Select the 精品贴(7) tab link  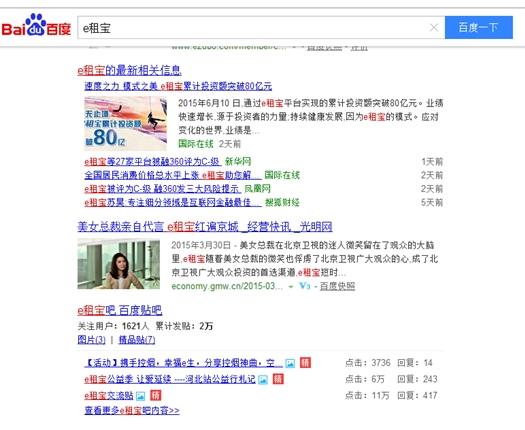(x=137, y=340)
